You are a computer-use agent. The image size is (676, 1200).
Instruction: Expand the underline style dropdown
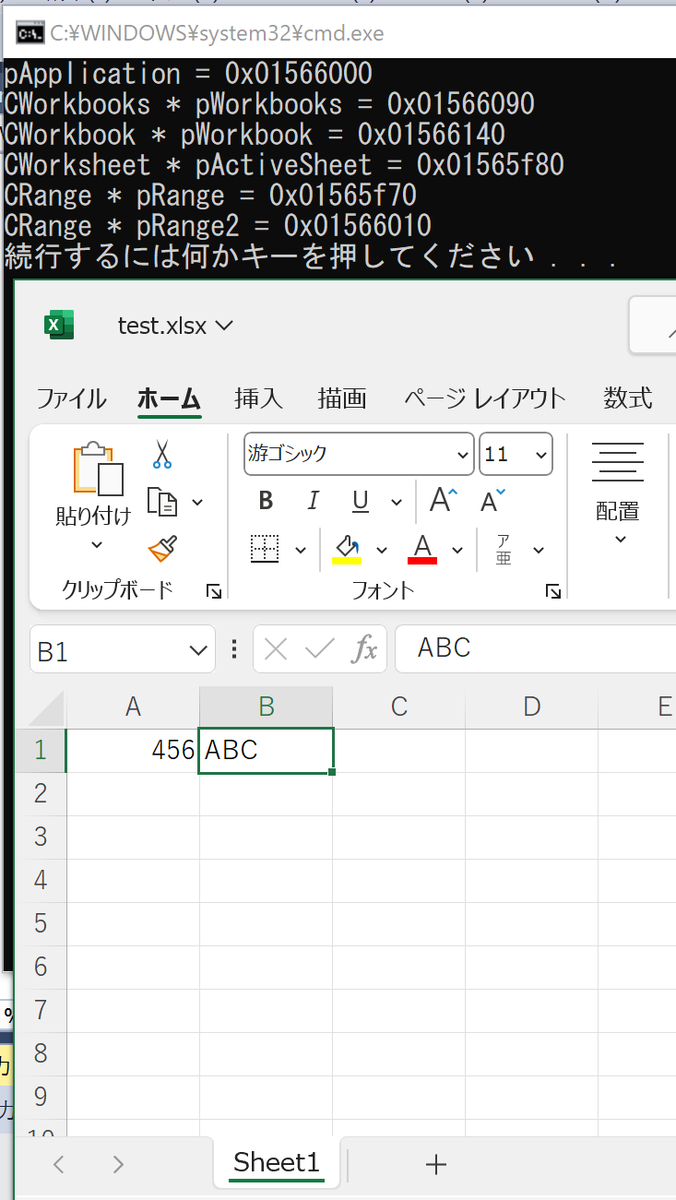396,502
